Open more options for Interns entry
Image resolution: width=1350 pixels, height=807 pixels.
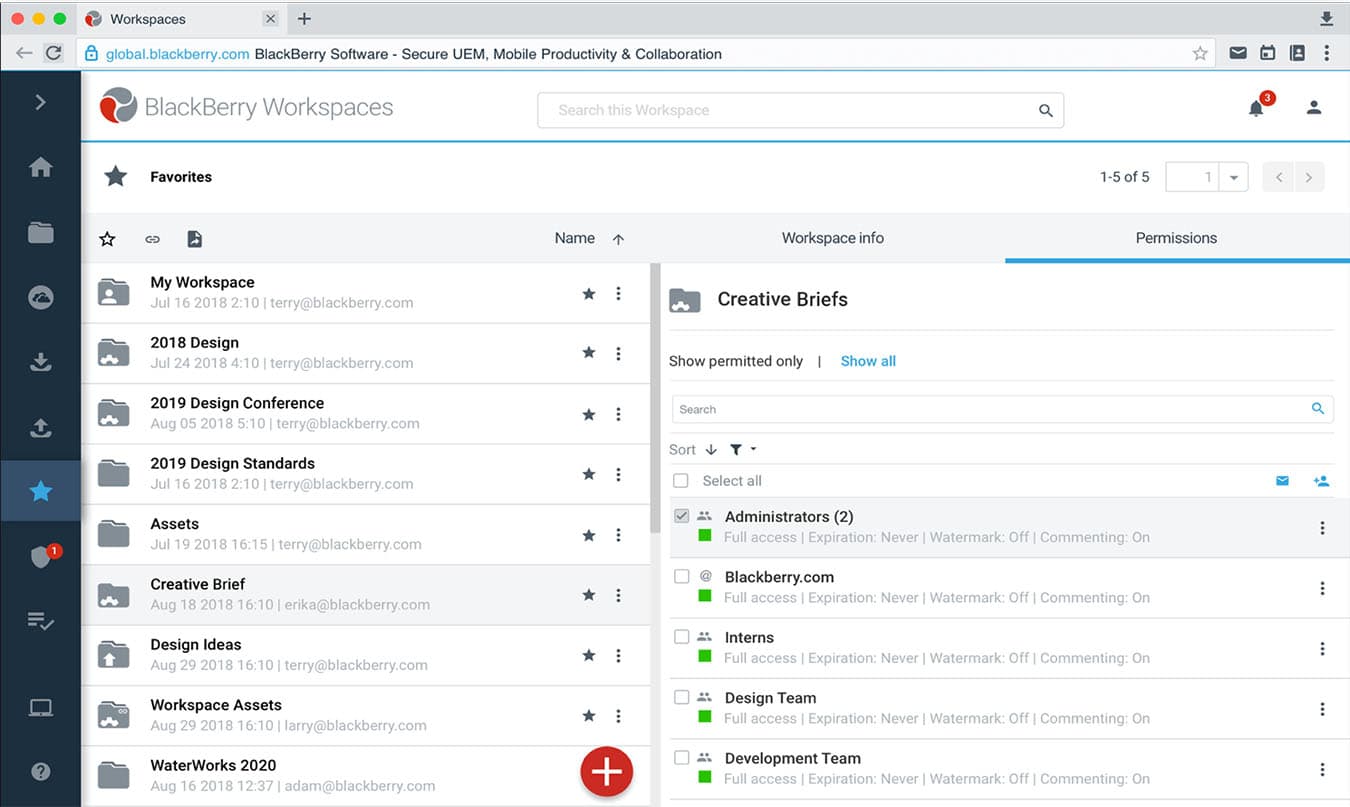(x=1322, y=649)
